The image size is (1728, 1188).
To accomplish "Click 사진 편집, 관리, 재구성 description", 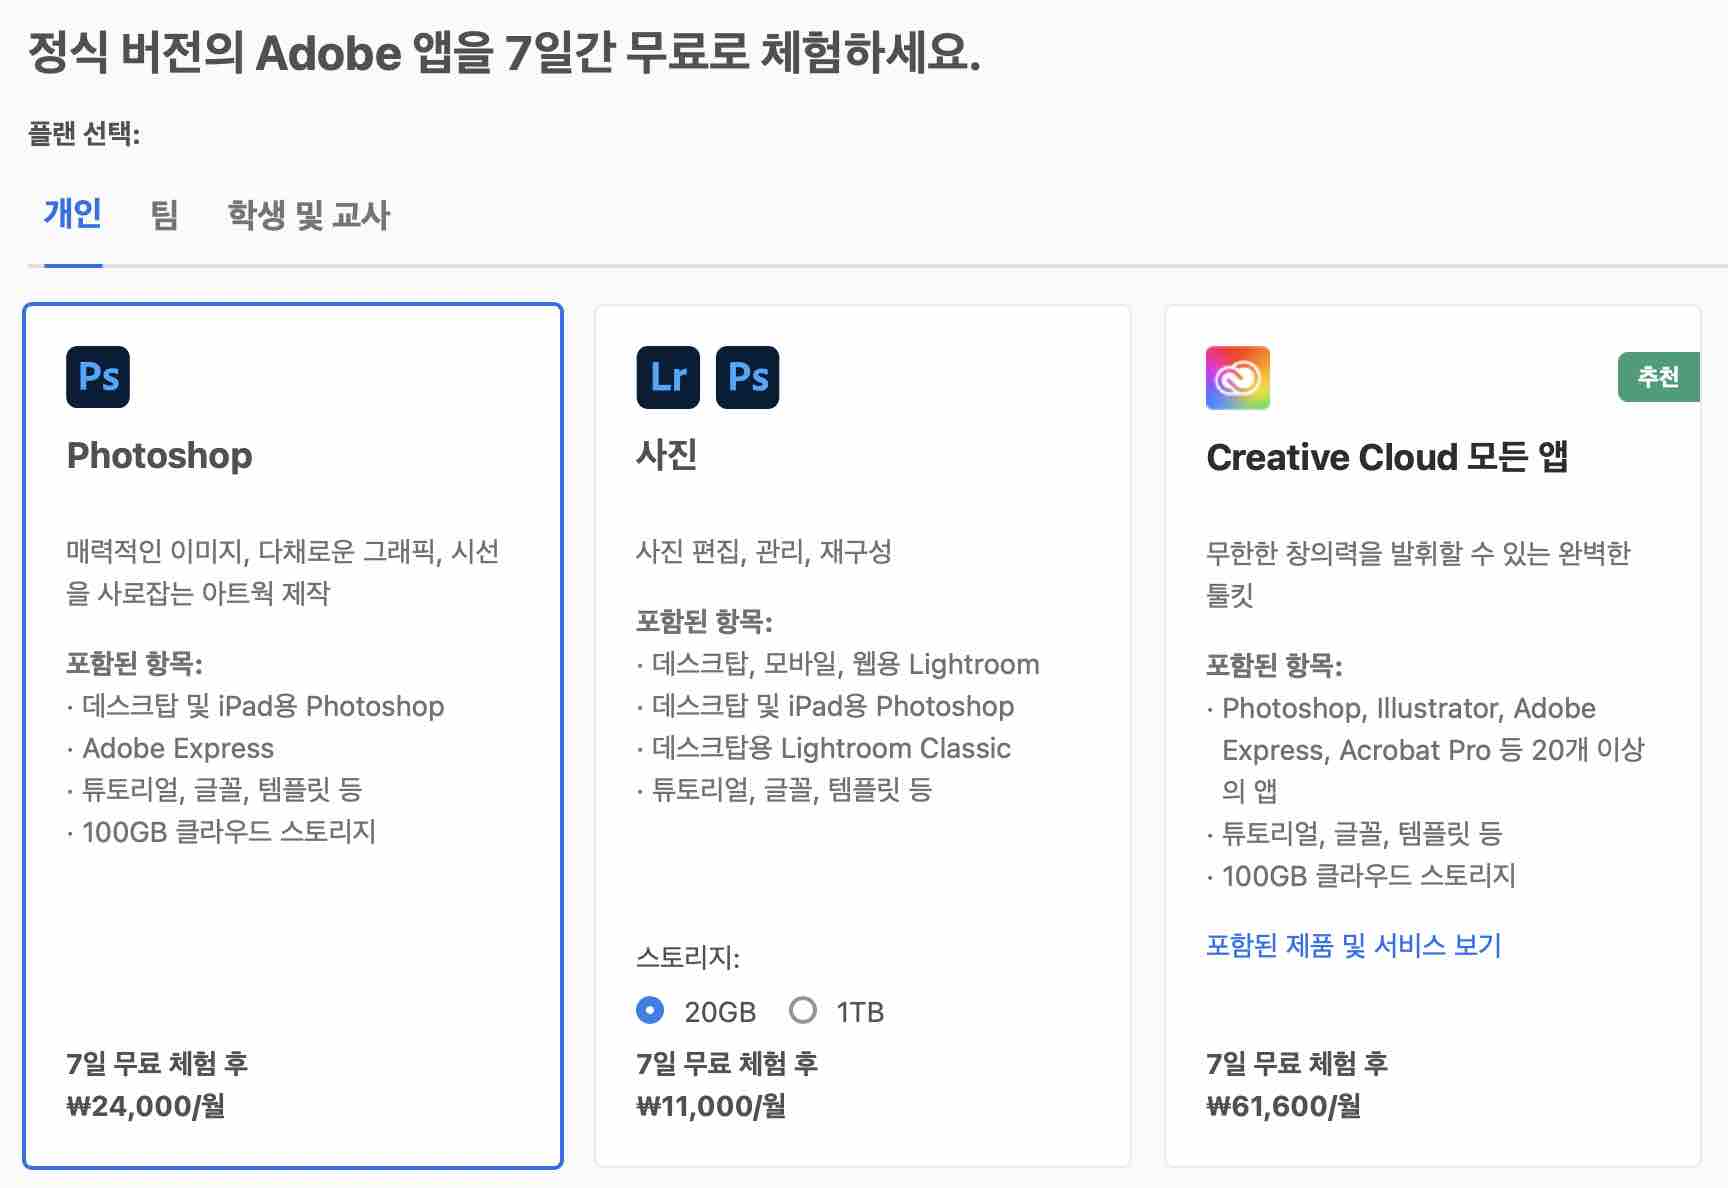I will click(x=764, y=551).
